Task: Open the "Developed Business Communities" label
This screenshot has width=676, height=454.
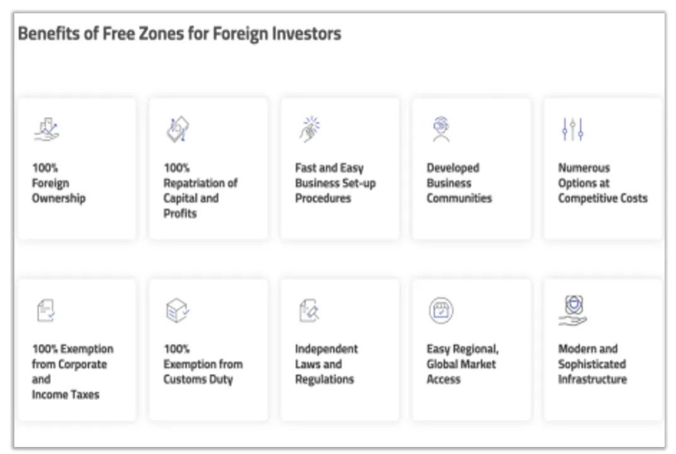Action: [459, 183]
